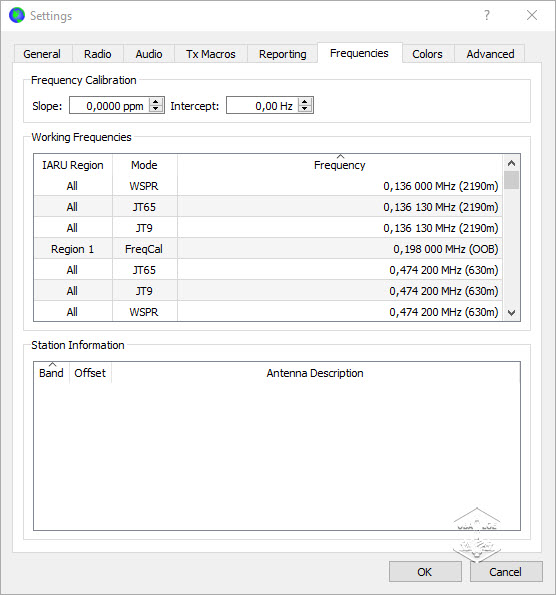Increase the Intercept Hz value with up arrow
556x595 pixels.
[305, 102]
